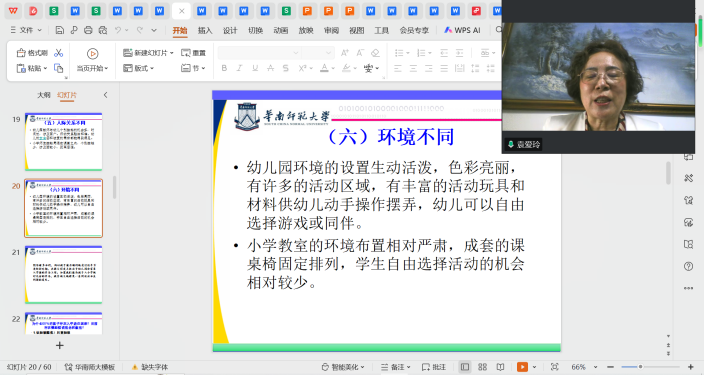Click the WPS AI button
This screenshot has height=375, width=704.
462,30
